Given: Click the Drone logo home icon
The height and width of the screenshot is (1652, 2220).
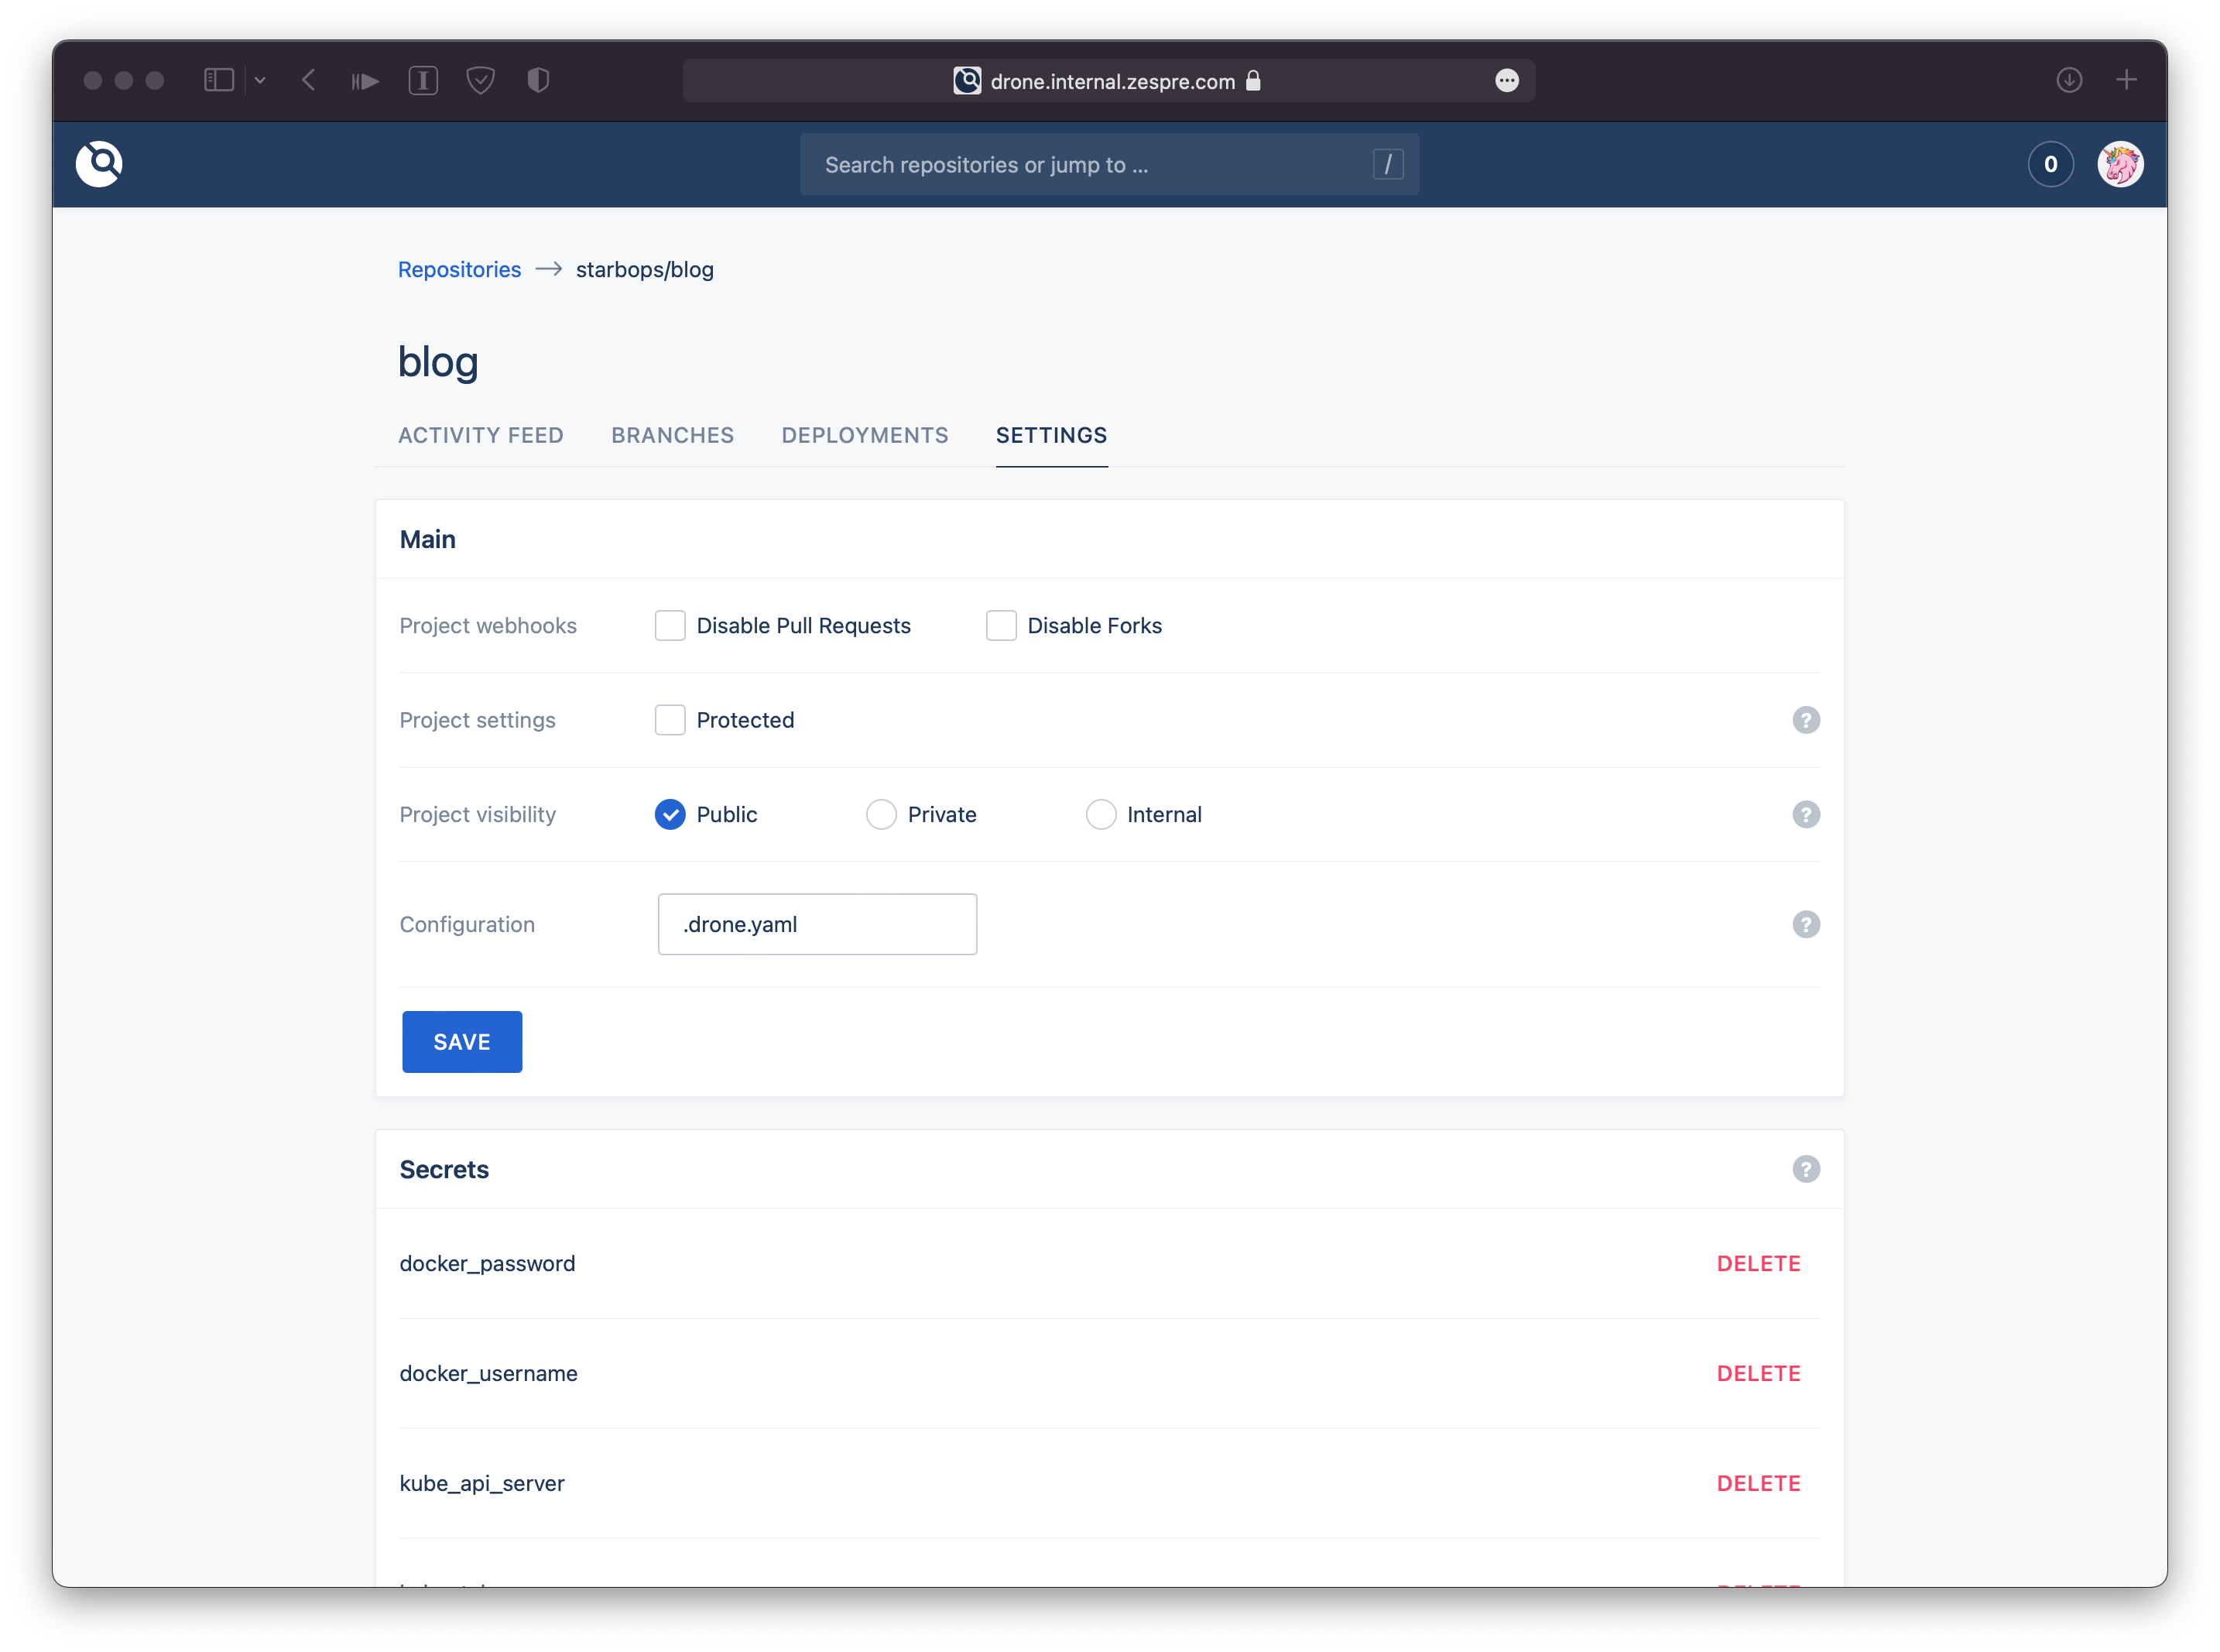Looking at the screenshot, I should click(x=99, y=164).
